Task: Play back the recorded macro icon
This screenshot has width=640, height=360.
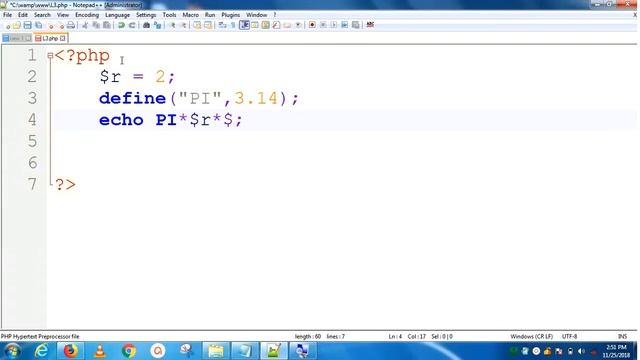Action: point(333,25)
